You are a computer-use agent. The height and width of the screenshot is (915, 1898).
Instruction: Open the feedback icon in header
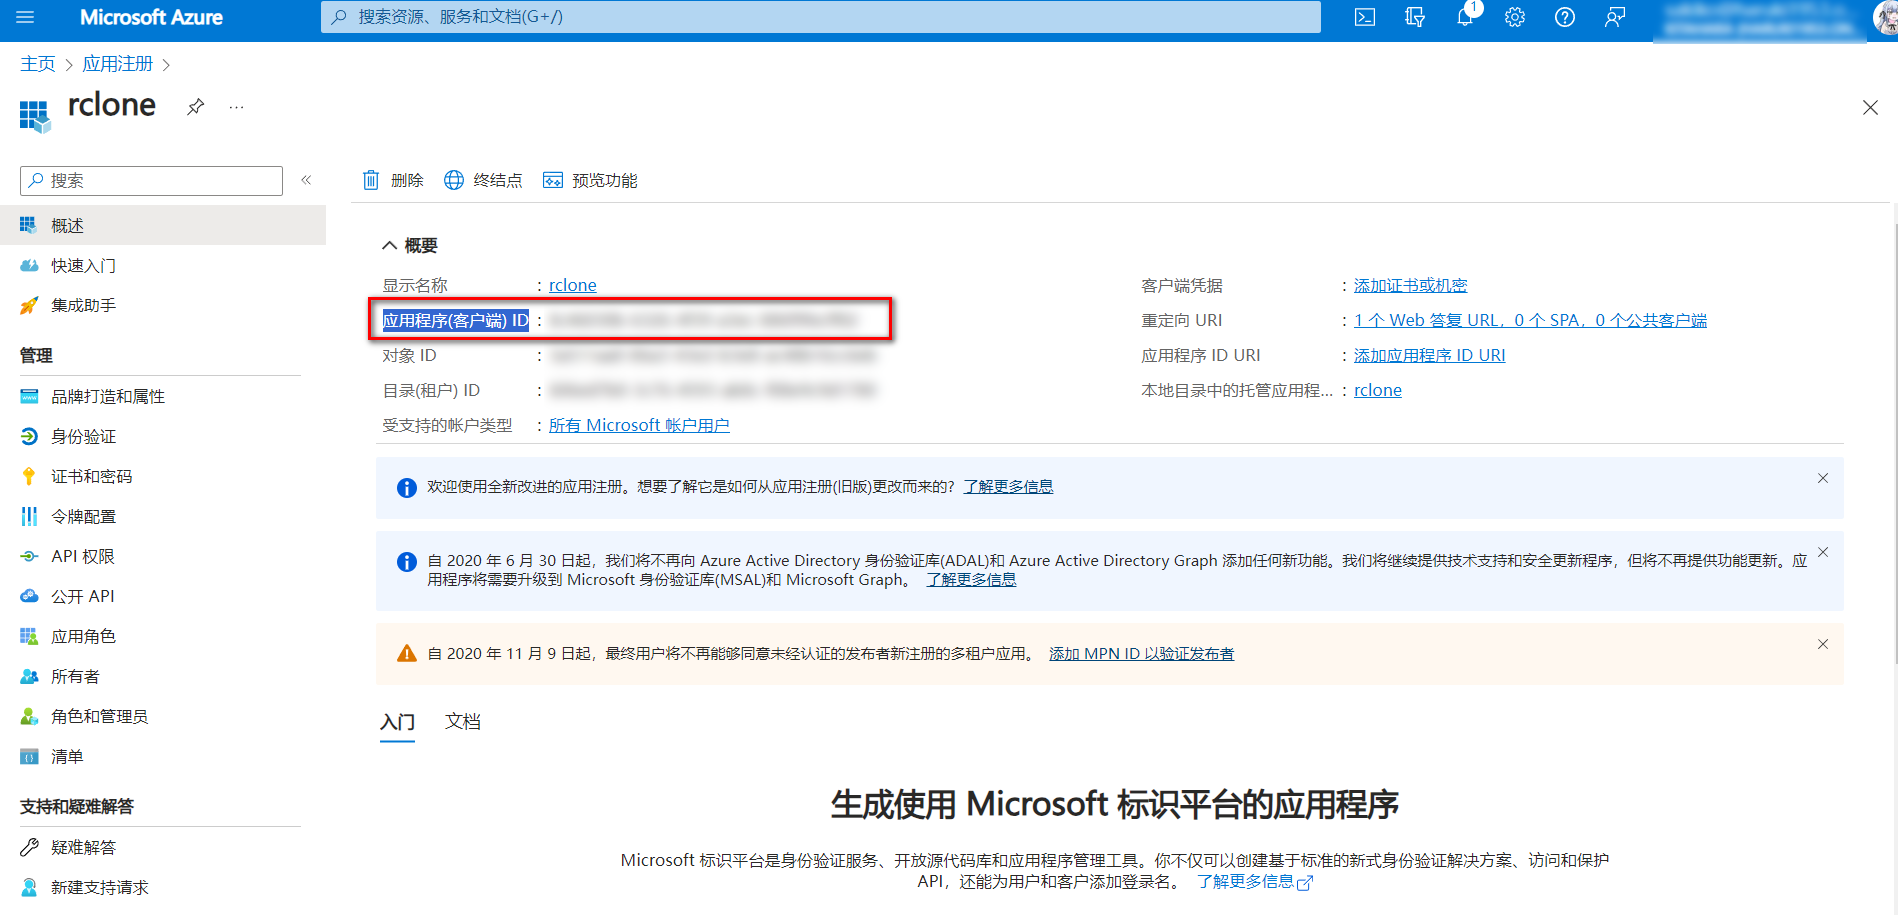(x=1615, y=17)
